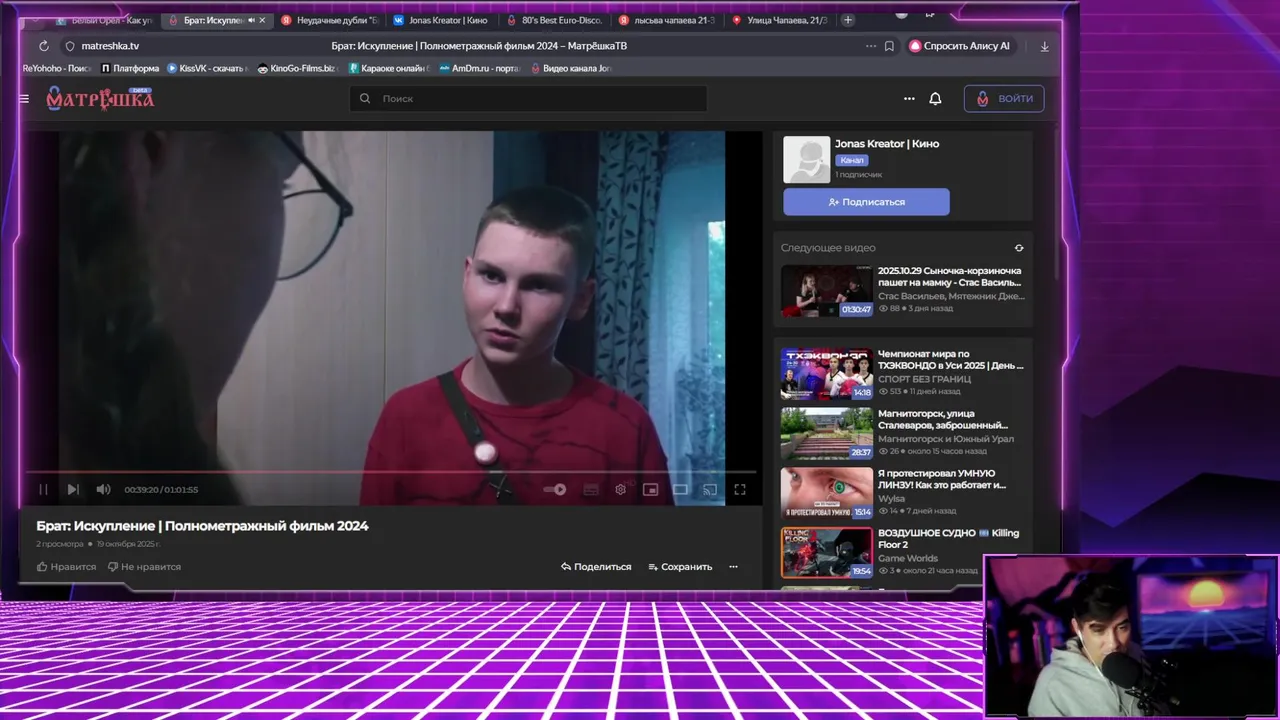Open the three-dot menu in site header

(909, 99)
